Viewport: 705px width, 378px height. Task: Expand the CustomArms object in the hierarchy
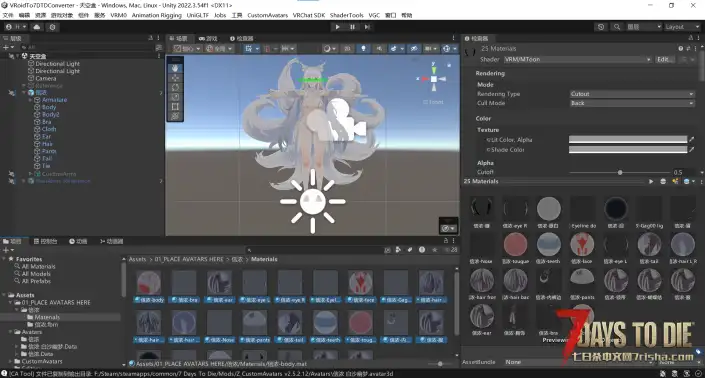point(31,173)
